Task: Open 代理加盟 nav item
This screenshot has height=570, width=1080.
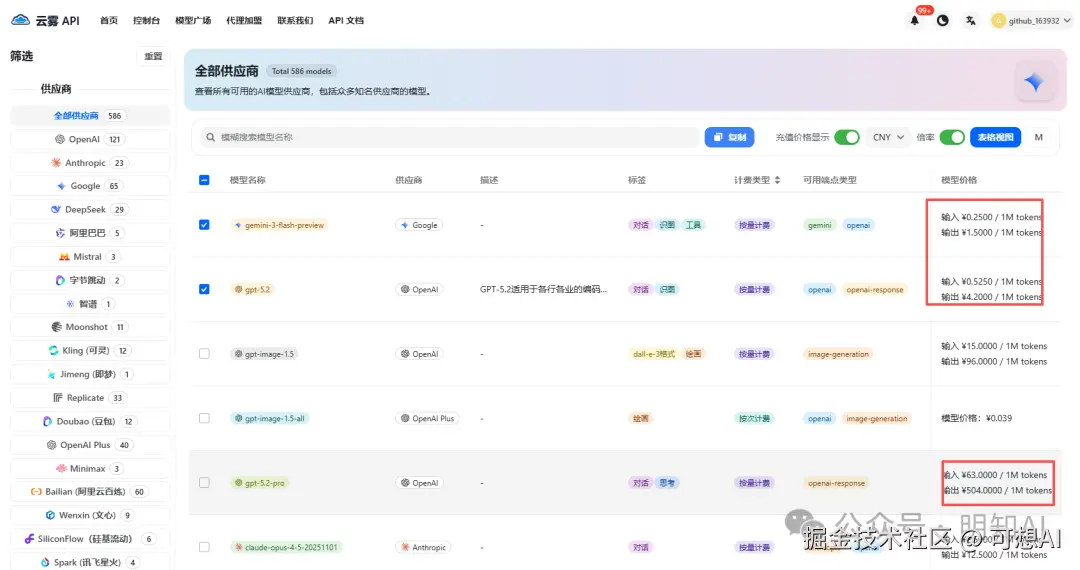Action: pyautogui.click(x=244, y=21)
